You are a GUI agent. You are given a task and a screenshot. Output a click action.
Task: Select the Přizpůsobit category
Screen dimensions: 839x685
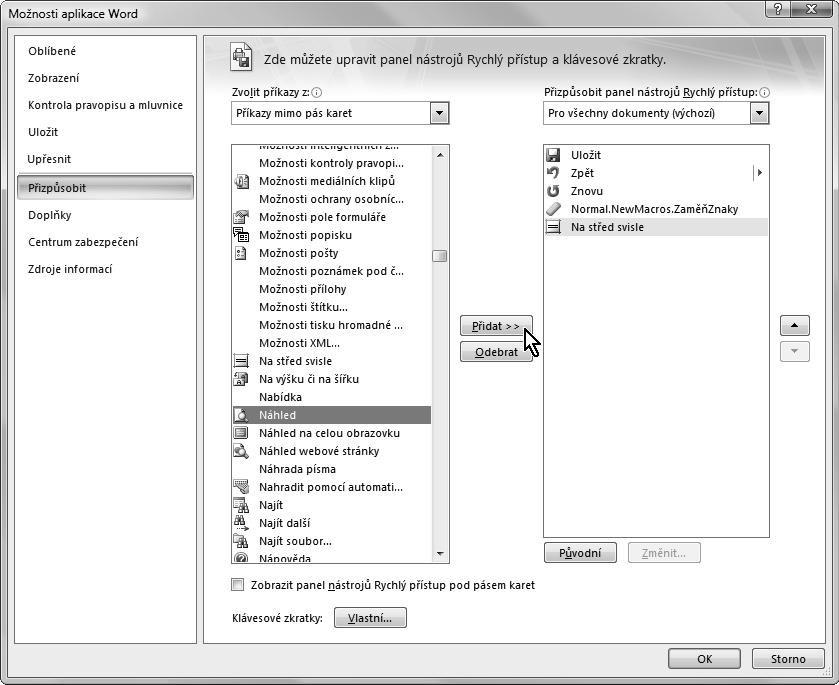click(105, 188)
